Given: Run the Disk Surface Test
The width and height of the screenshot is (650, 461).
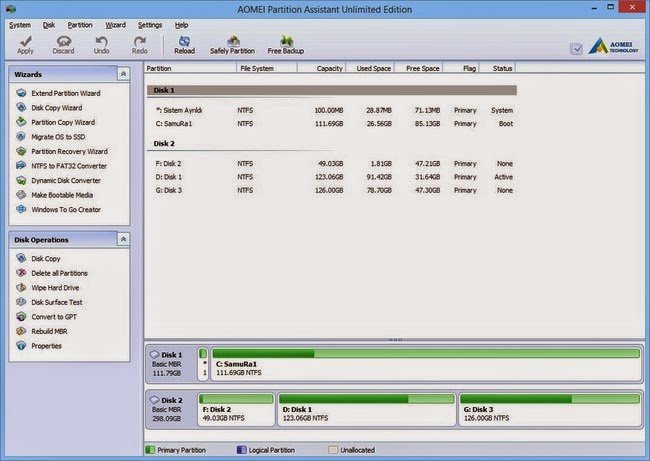Looking at the screenshot, I should click(x=57, y=302).
